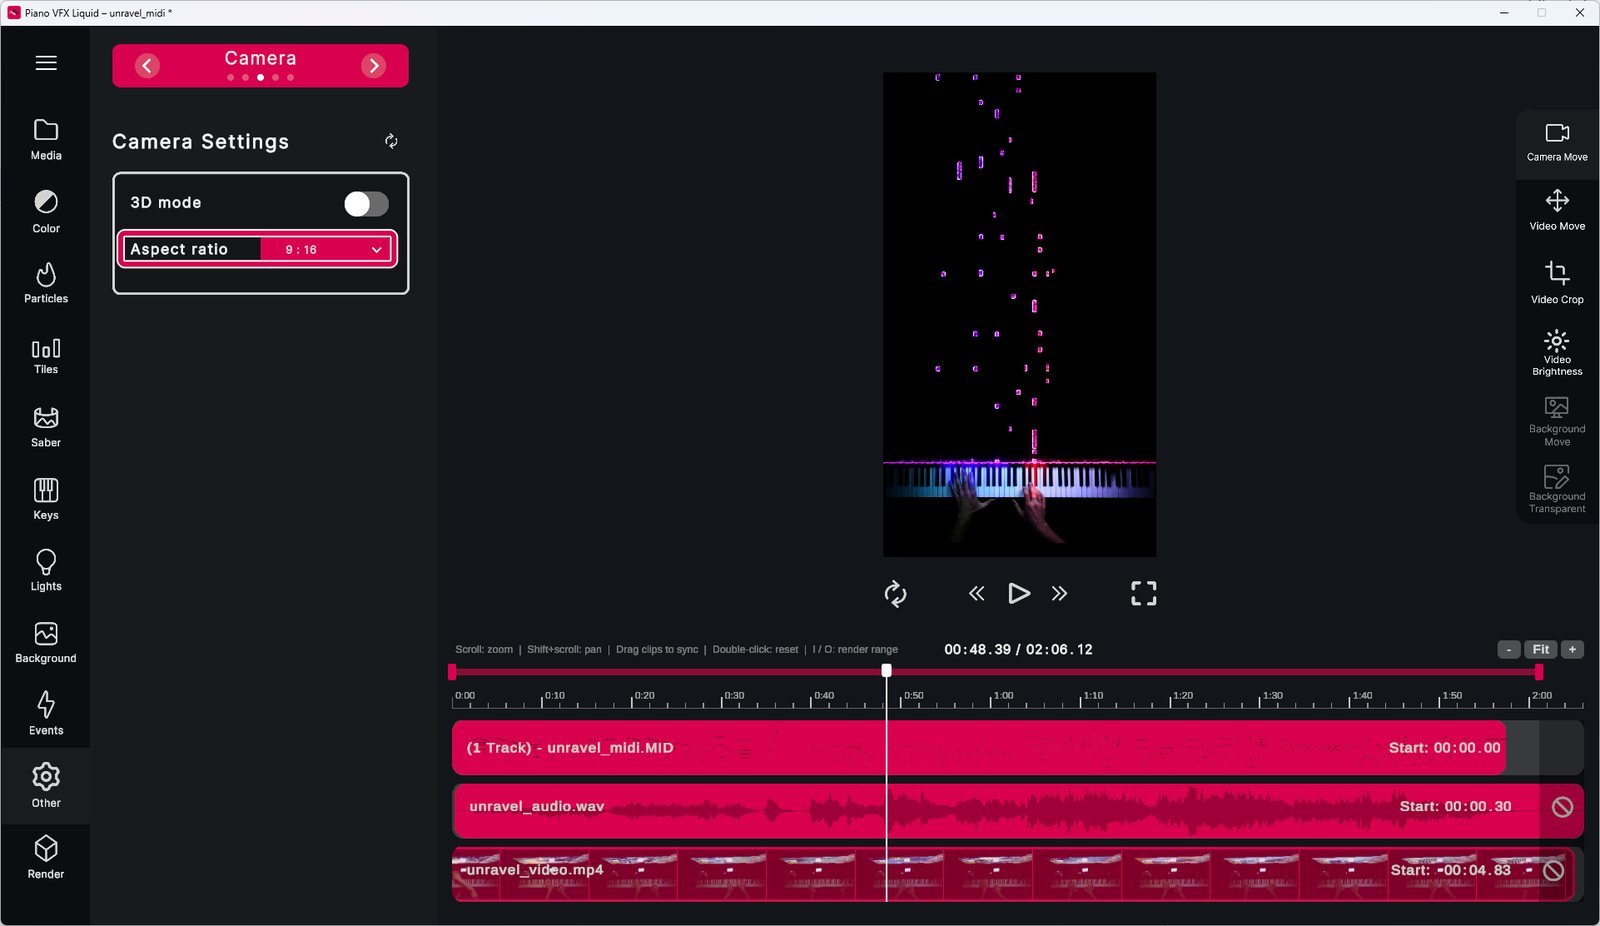The height and width of the screenshot is (926, 1600).
Task: Select the unravel_video.mp4 clip
Action: (1013, 874)
